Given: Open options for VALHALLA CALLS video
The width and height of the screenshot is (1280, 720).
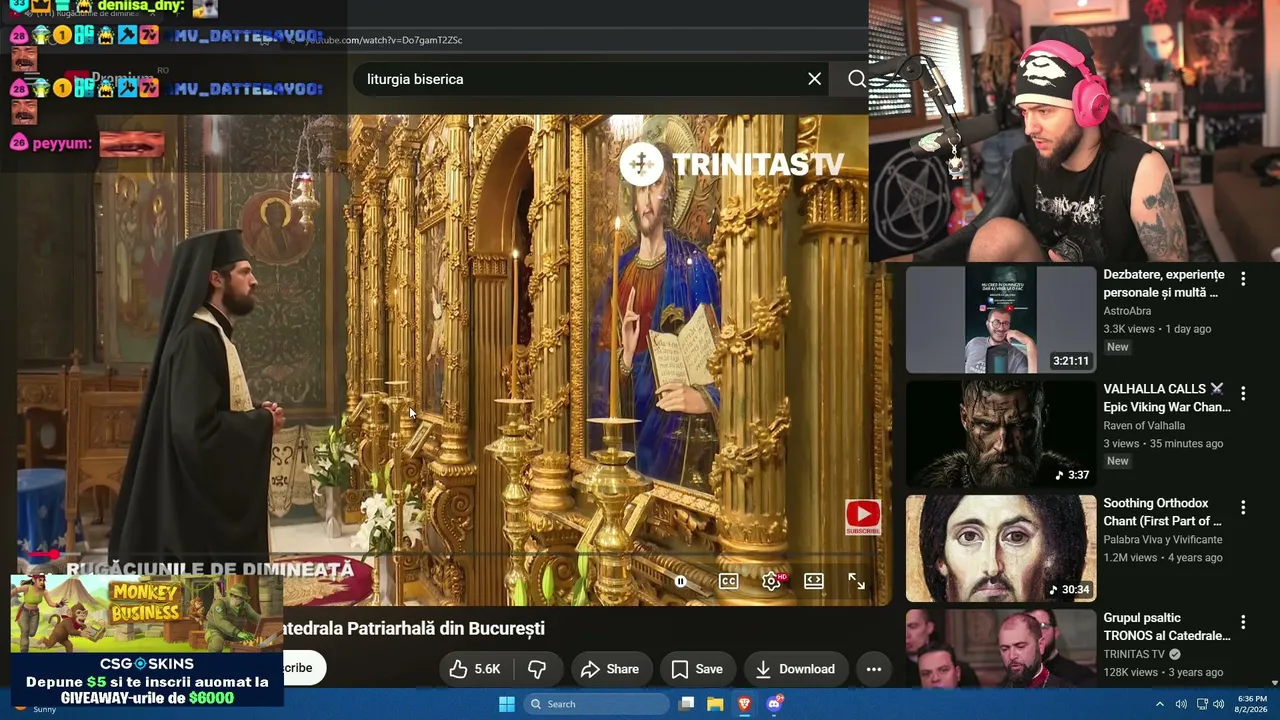Looking at the screenshot, I should click(x=1243, y=393).
